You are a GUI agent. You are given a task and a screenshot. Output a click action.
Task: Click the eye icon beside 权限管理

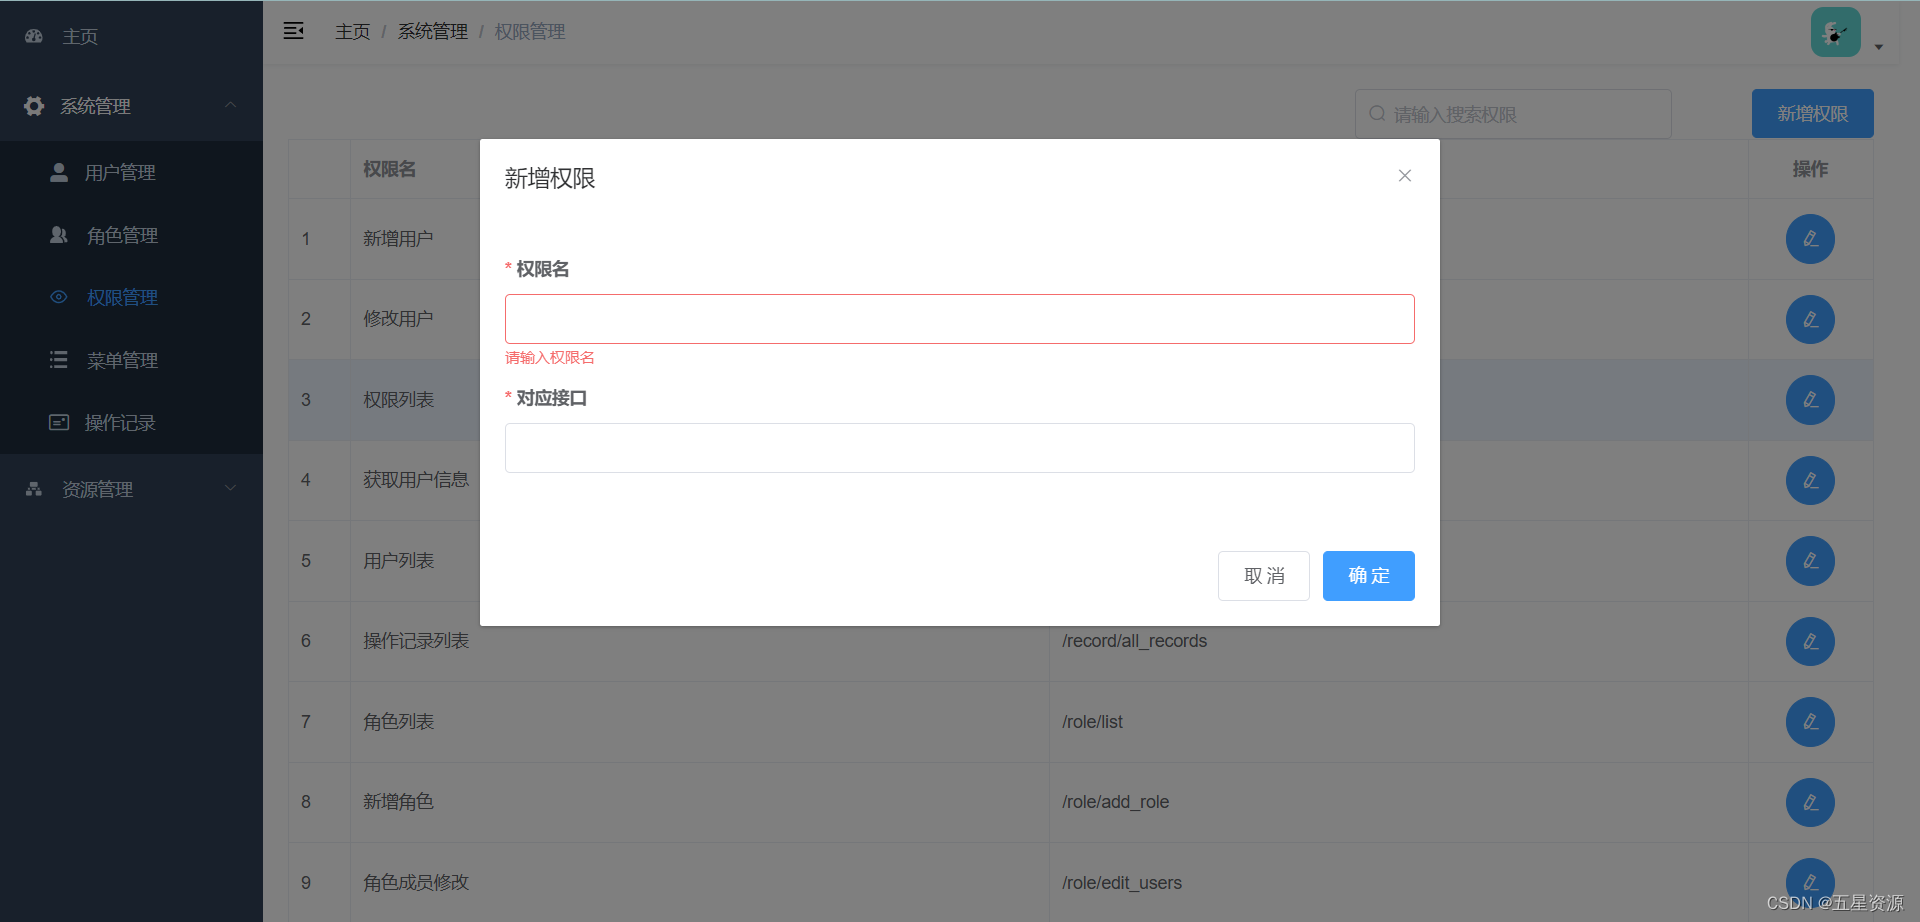pyautogui.click(x=58, y=296)
